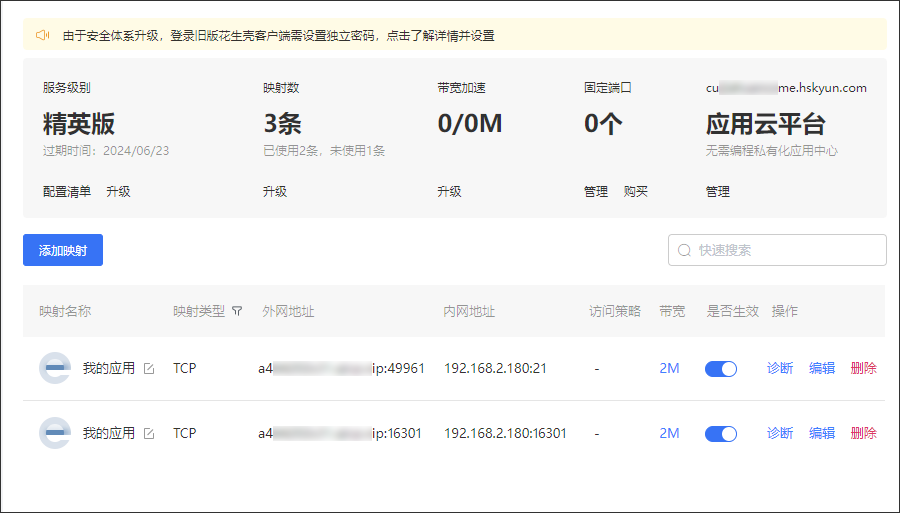Screen dimensions: 900x513
Task: Click 升级 under 映射数
Action: click(x=275, y=192)
